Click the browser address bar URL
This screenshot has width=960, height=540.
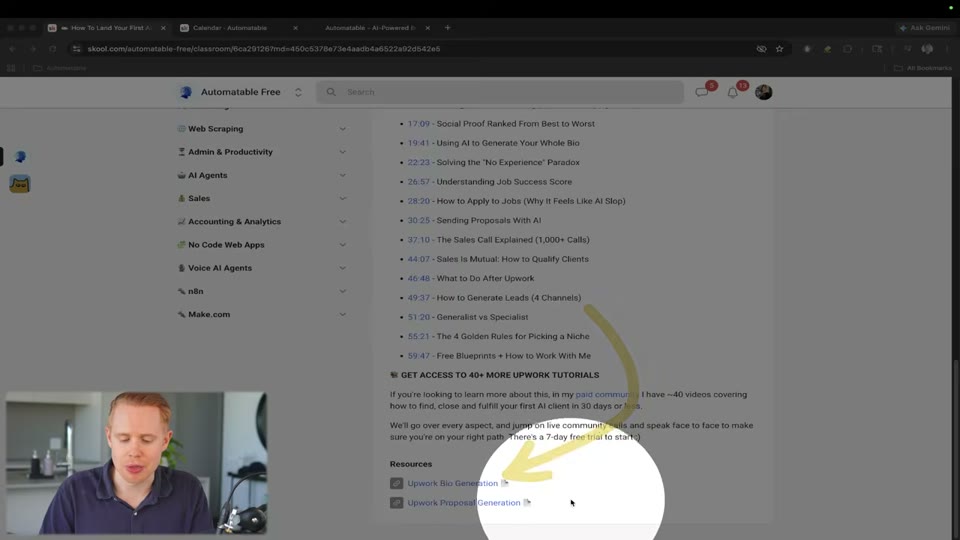pos(263,49)
